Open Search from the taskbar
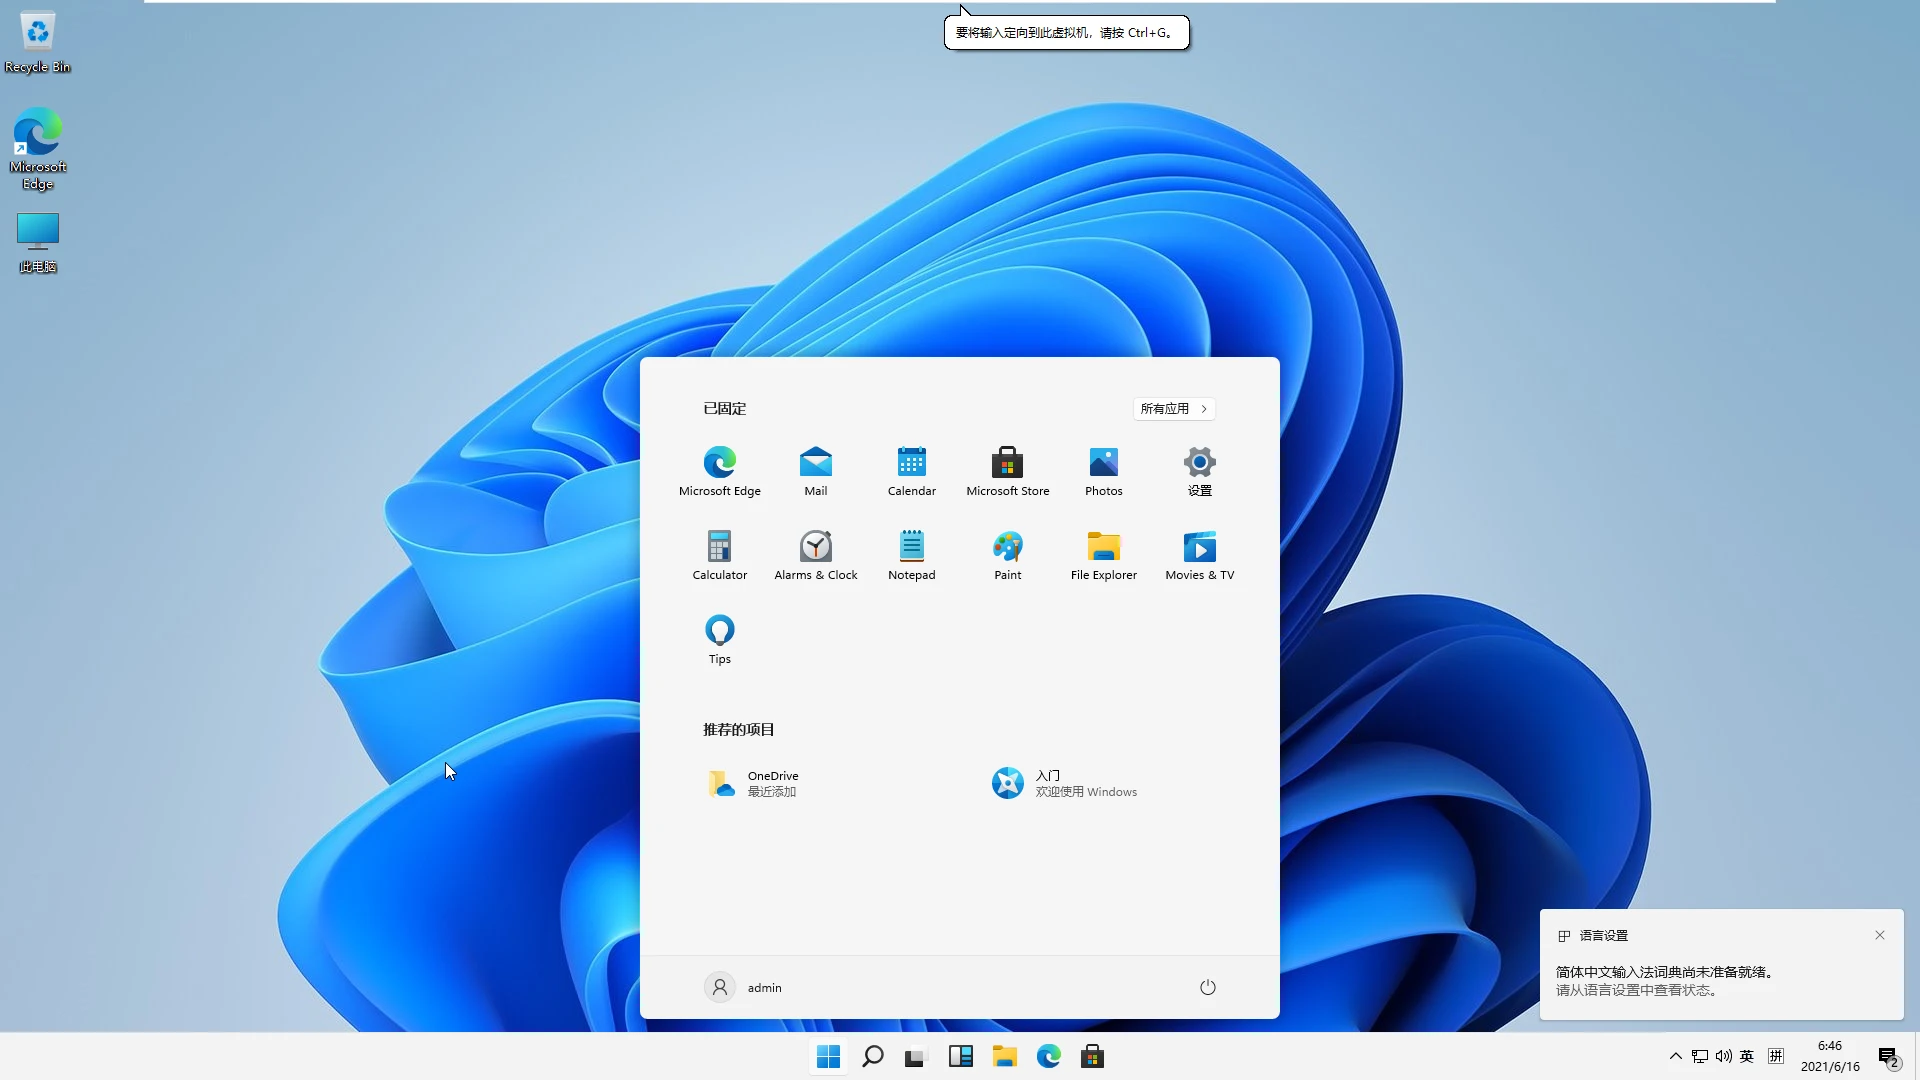 point(873,1056)
